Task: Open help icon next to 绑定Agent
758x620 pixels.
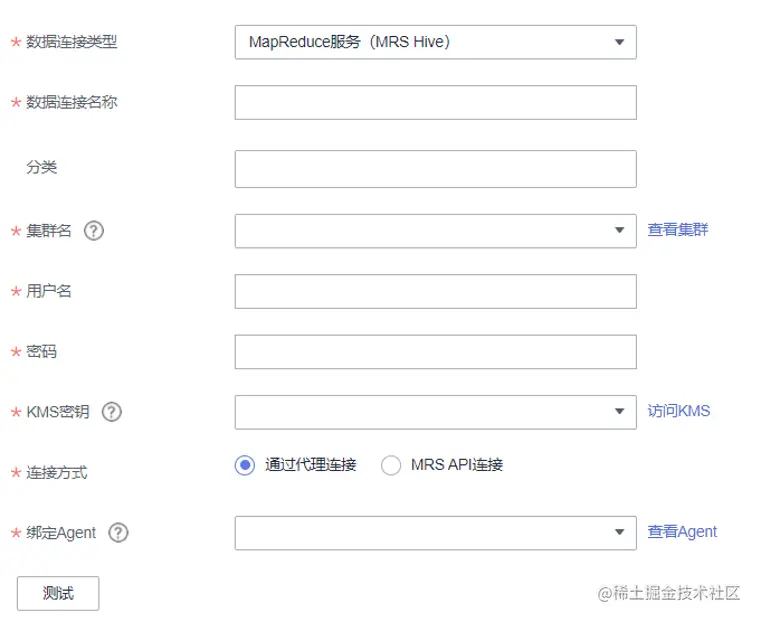Action: pos(118,533)
